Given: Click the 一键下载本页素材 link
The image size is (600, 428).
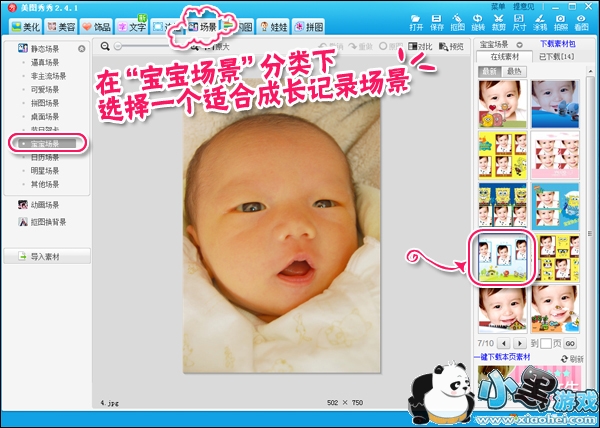Looking at the screenshot, I should 502,357.
